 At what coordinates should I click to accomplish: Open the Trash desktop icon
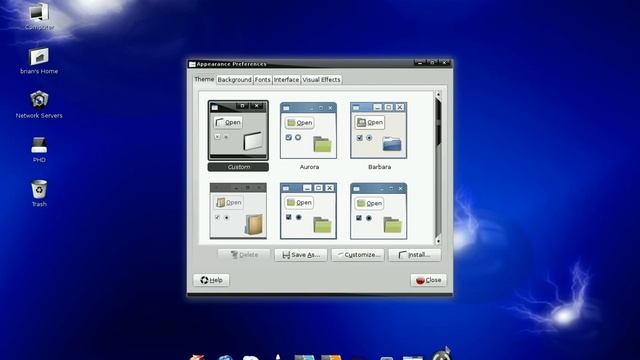point(39,189)
